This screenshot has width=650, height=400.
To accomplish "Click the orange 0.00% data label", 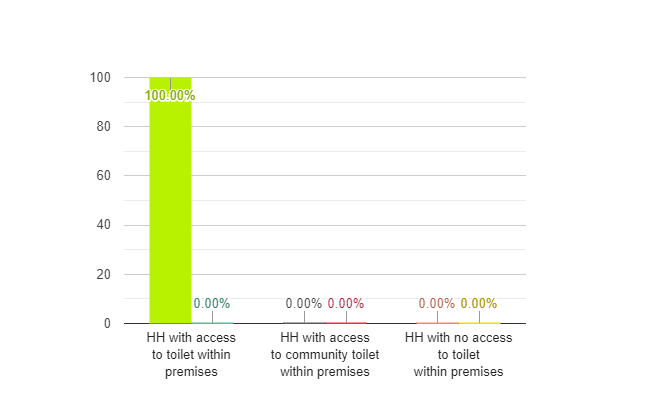I will 437,303.
